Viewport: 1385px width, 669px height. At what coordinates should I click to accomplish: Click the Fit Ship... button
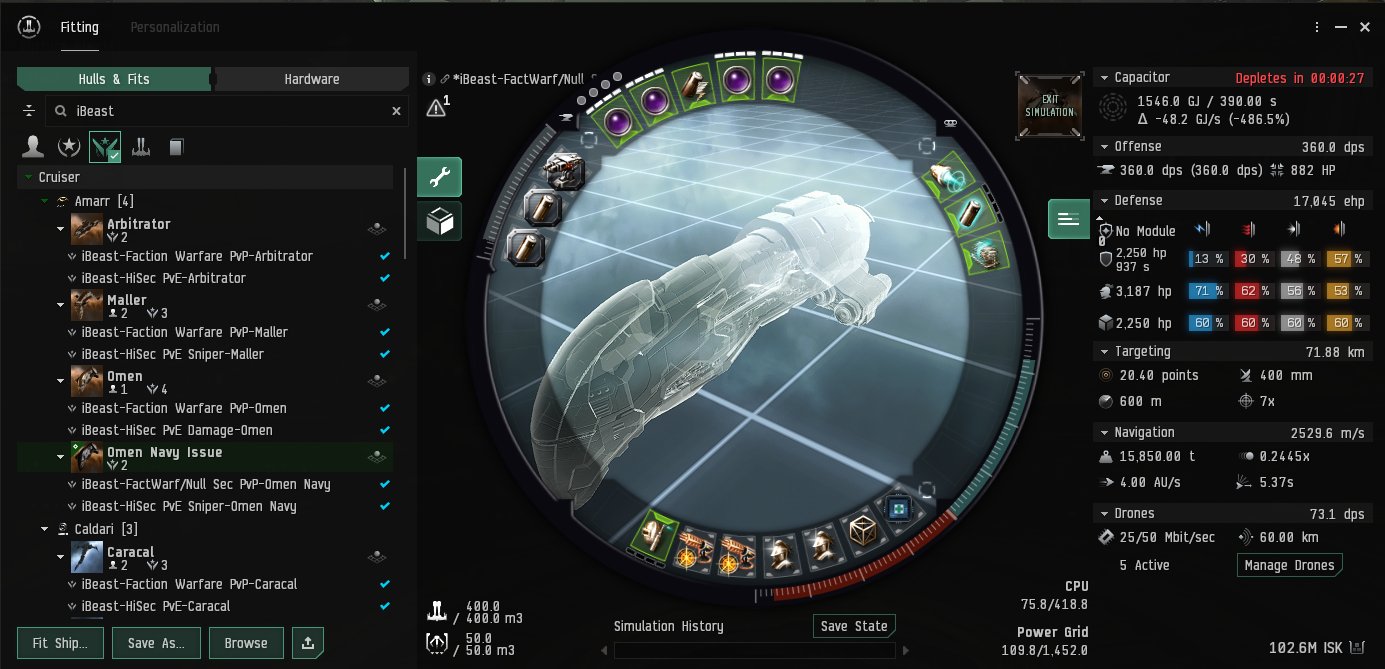coord(60,643)
